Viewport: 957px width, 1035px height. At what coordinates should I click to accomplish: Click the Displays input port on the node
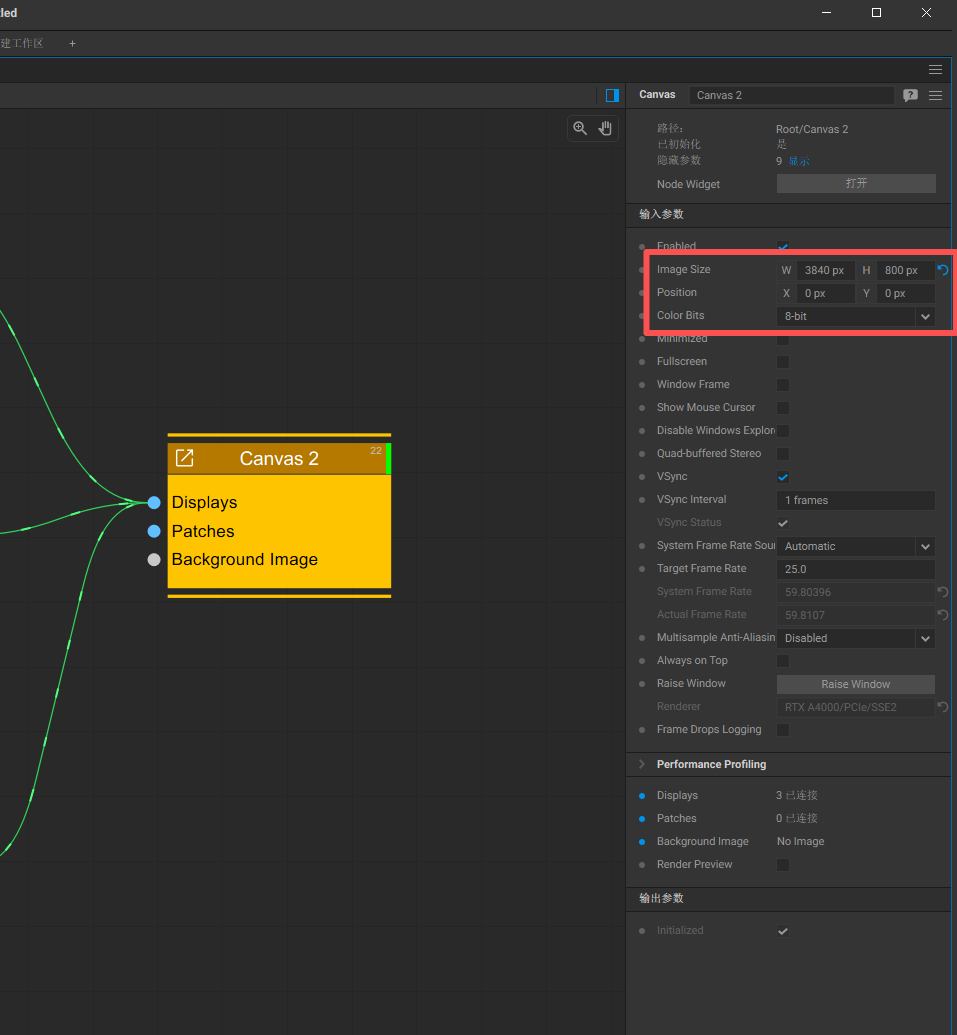154,502
